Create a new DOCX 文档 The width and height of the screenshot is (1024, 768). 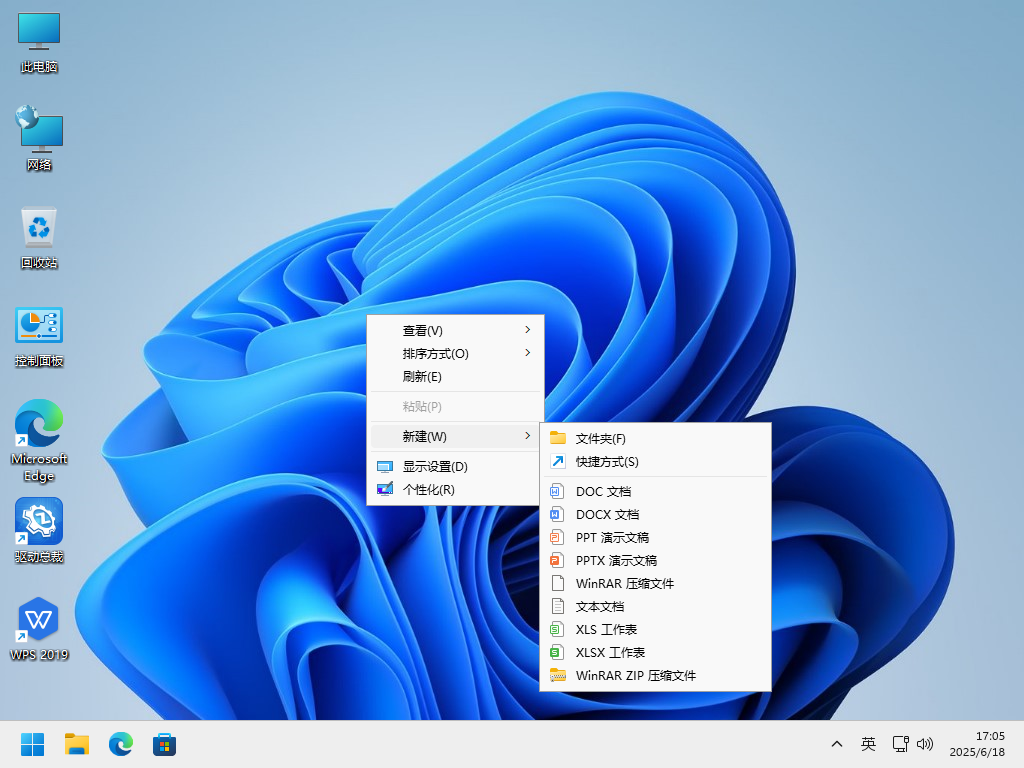(606, 514)
